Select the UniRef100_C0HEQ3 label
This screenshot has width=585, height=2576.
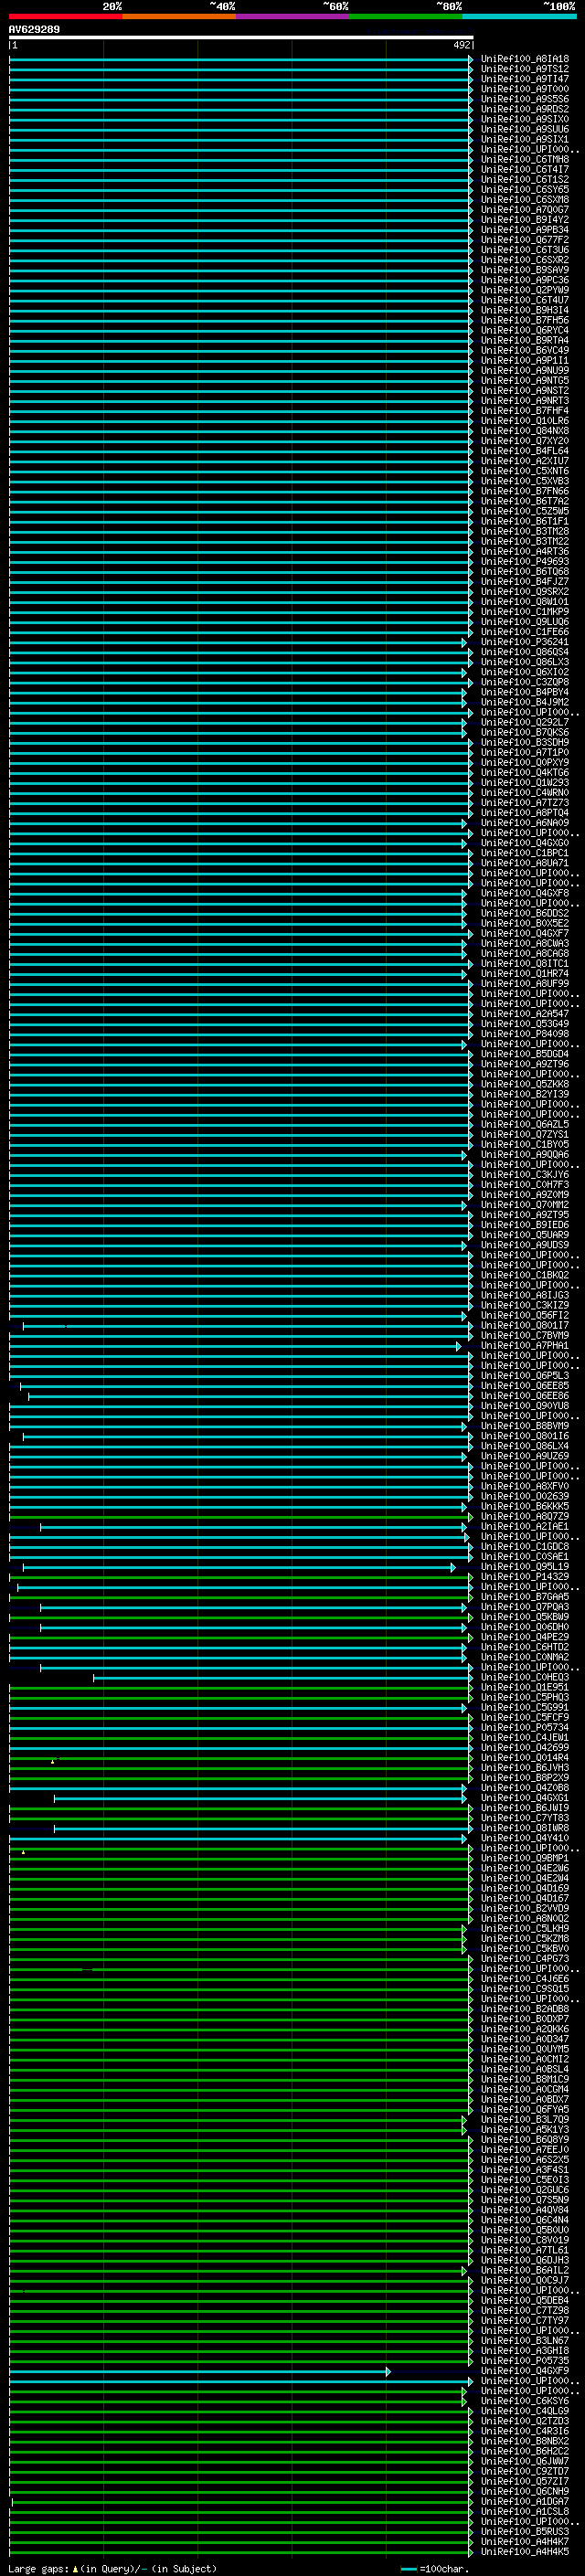pyautogui.click(x=525, y=1677)
